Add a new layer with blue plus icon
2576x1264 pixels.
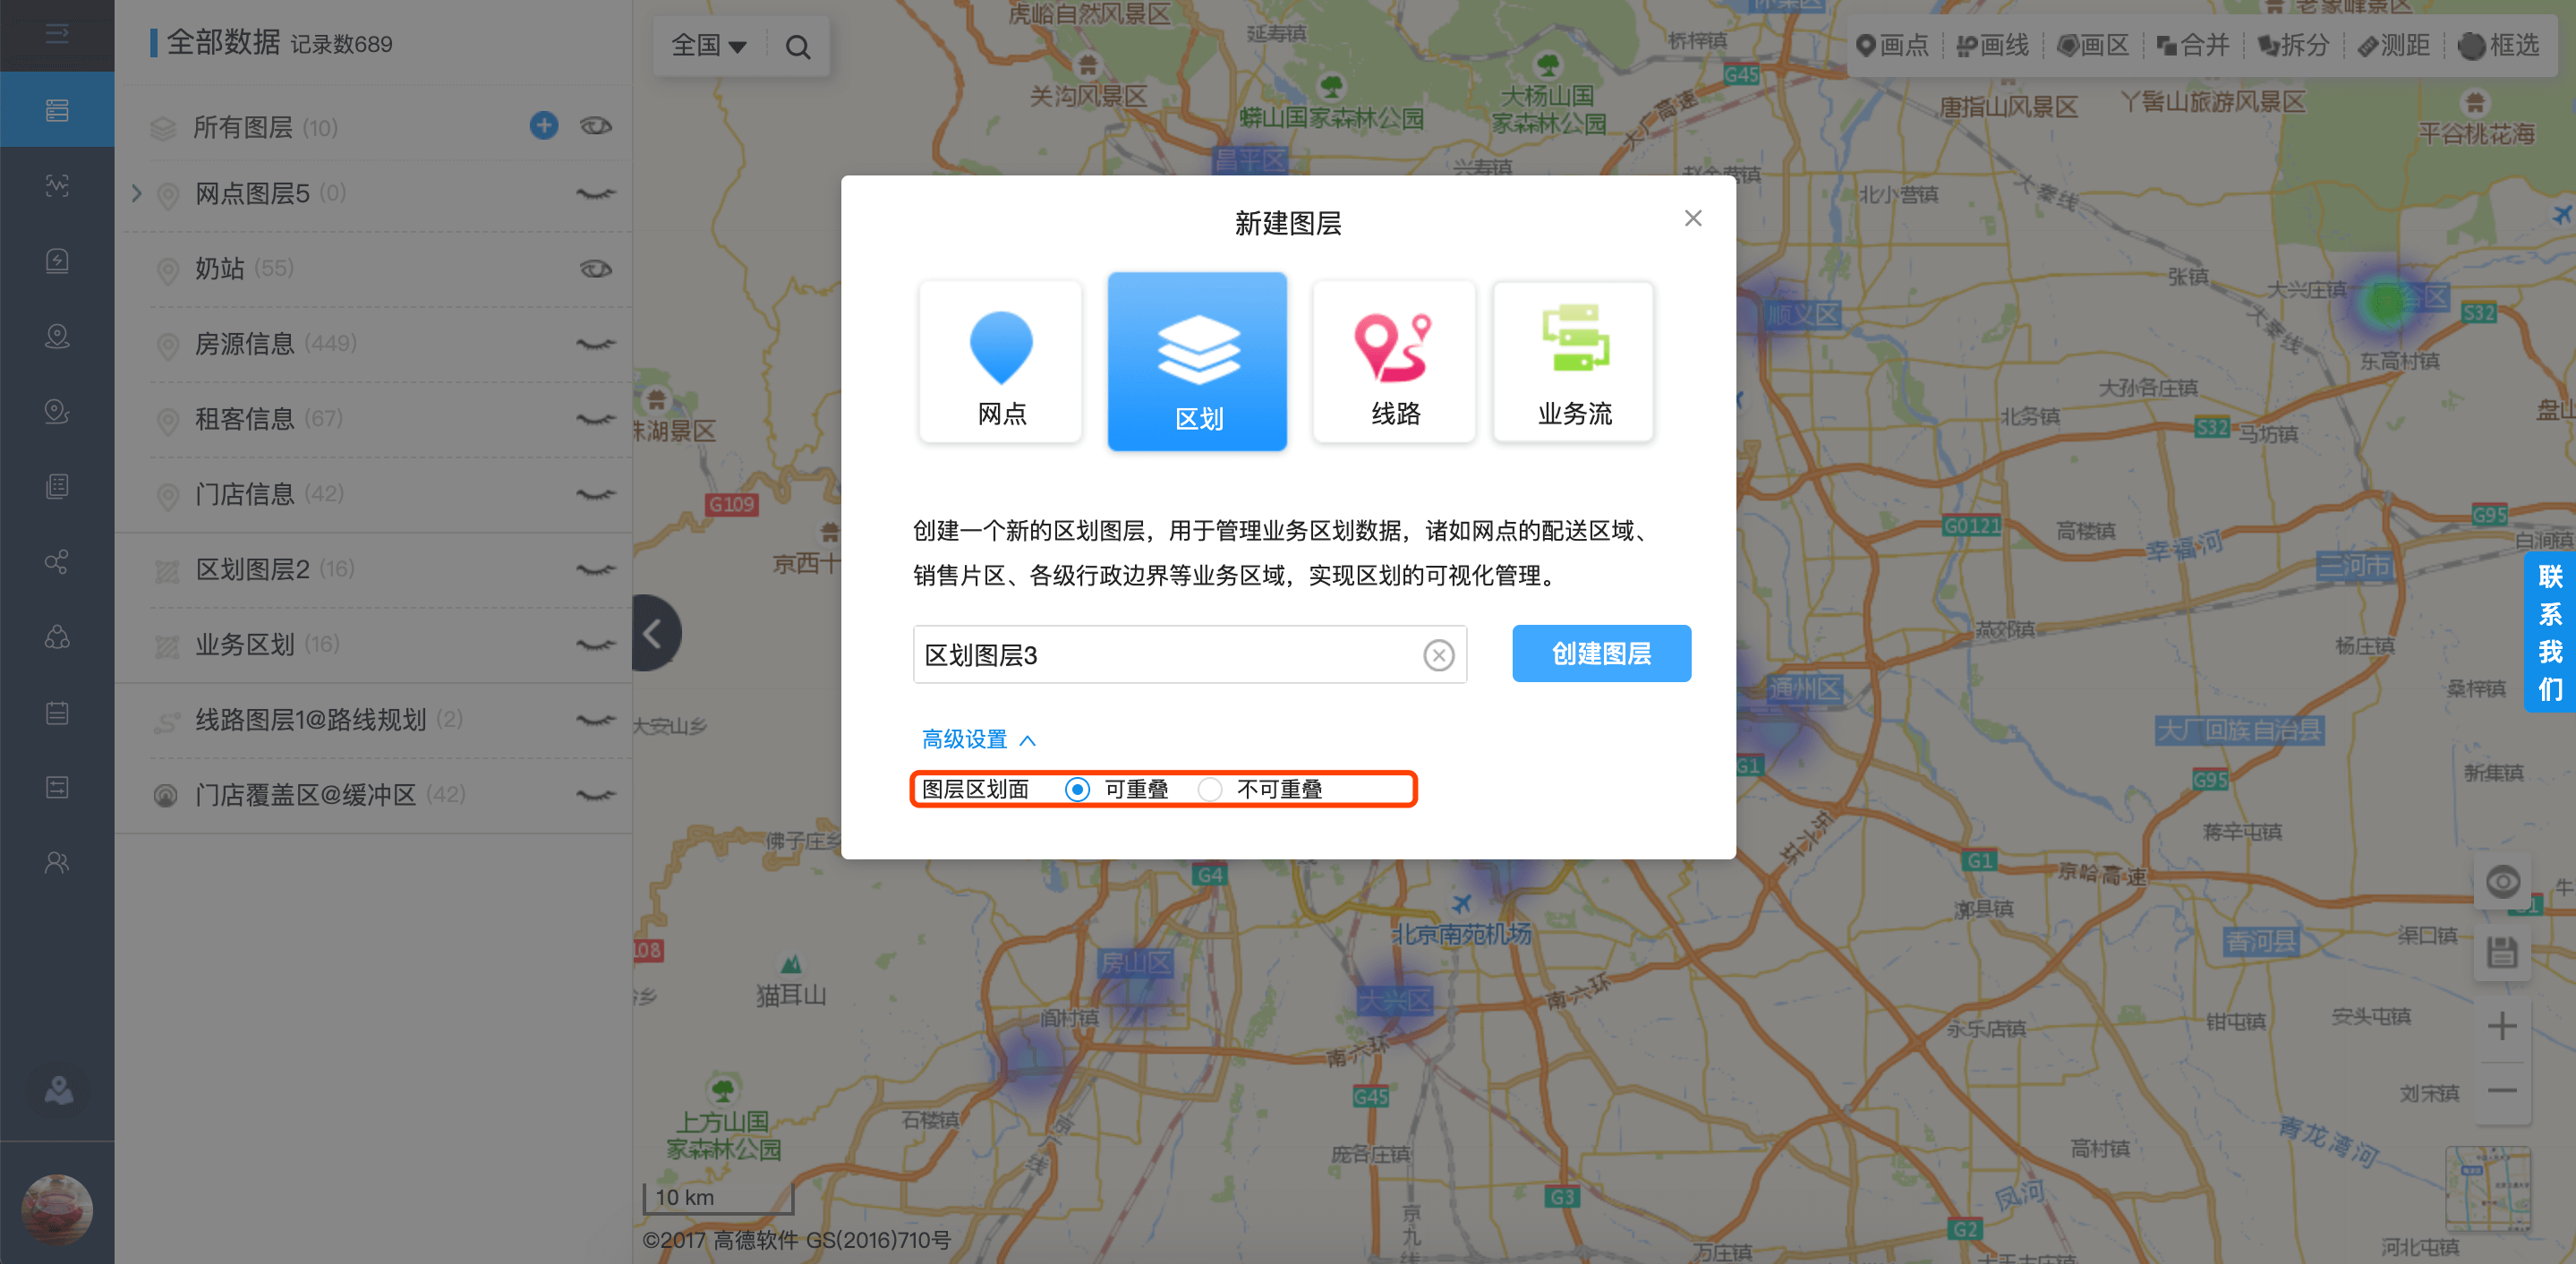pyautogui.click(x=544, y=125)
